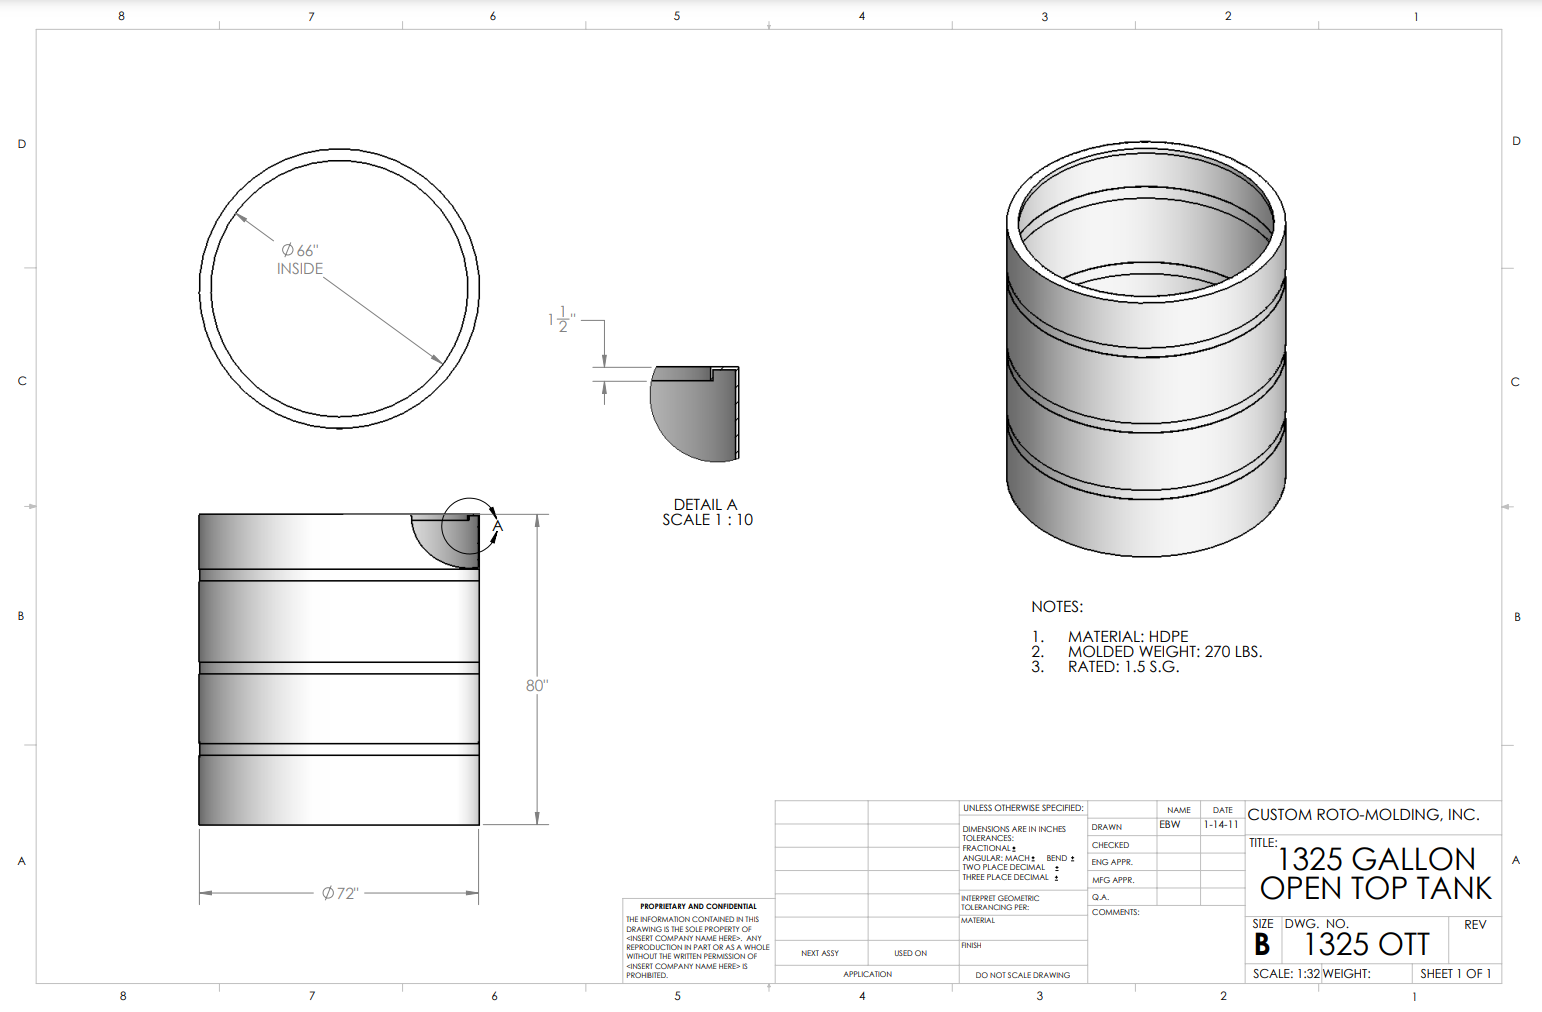Click the CUSTOM ROTO-MOLDING, INC. company name

click(1363, 815)
